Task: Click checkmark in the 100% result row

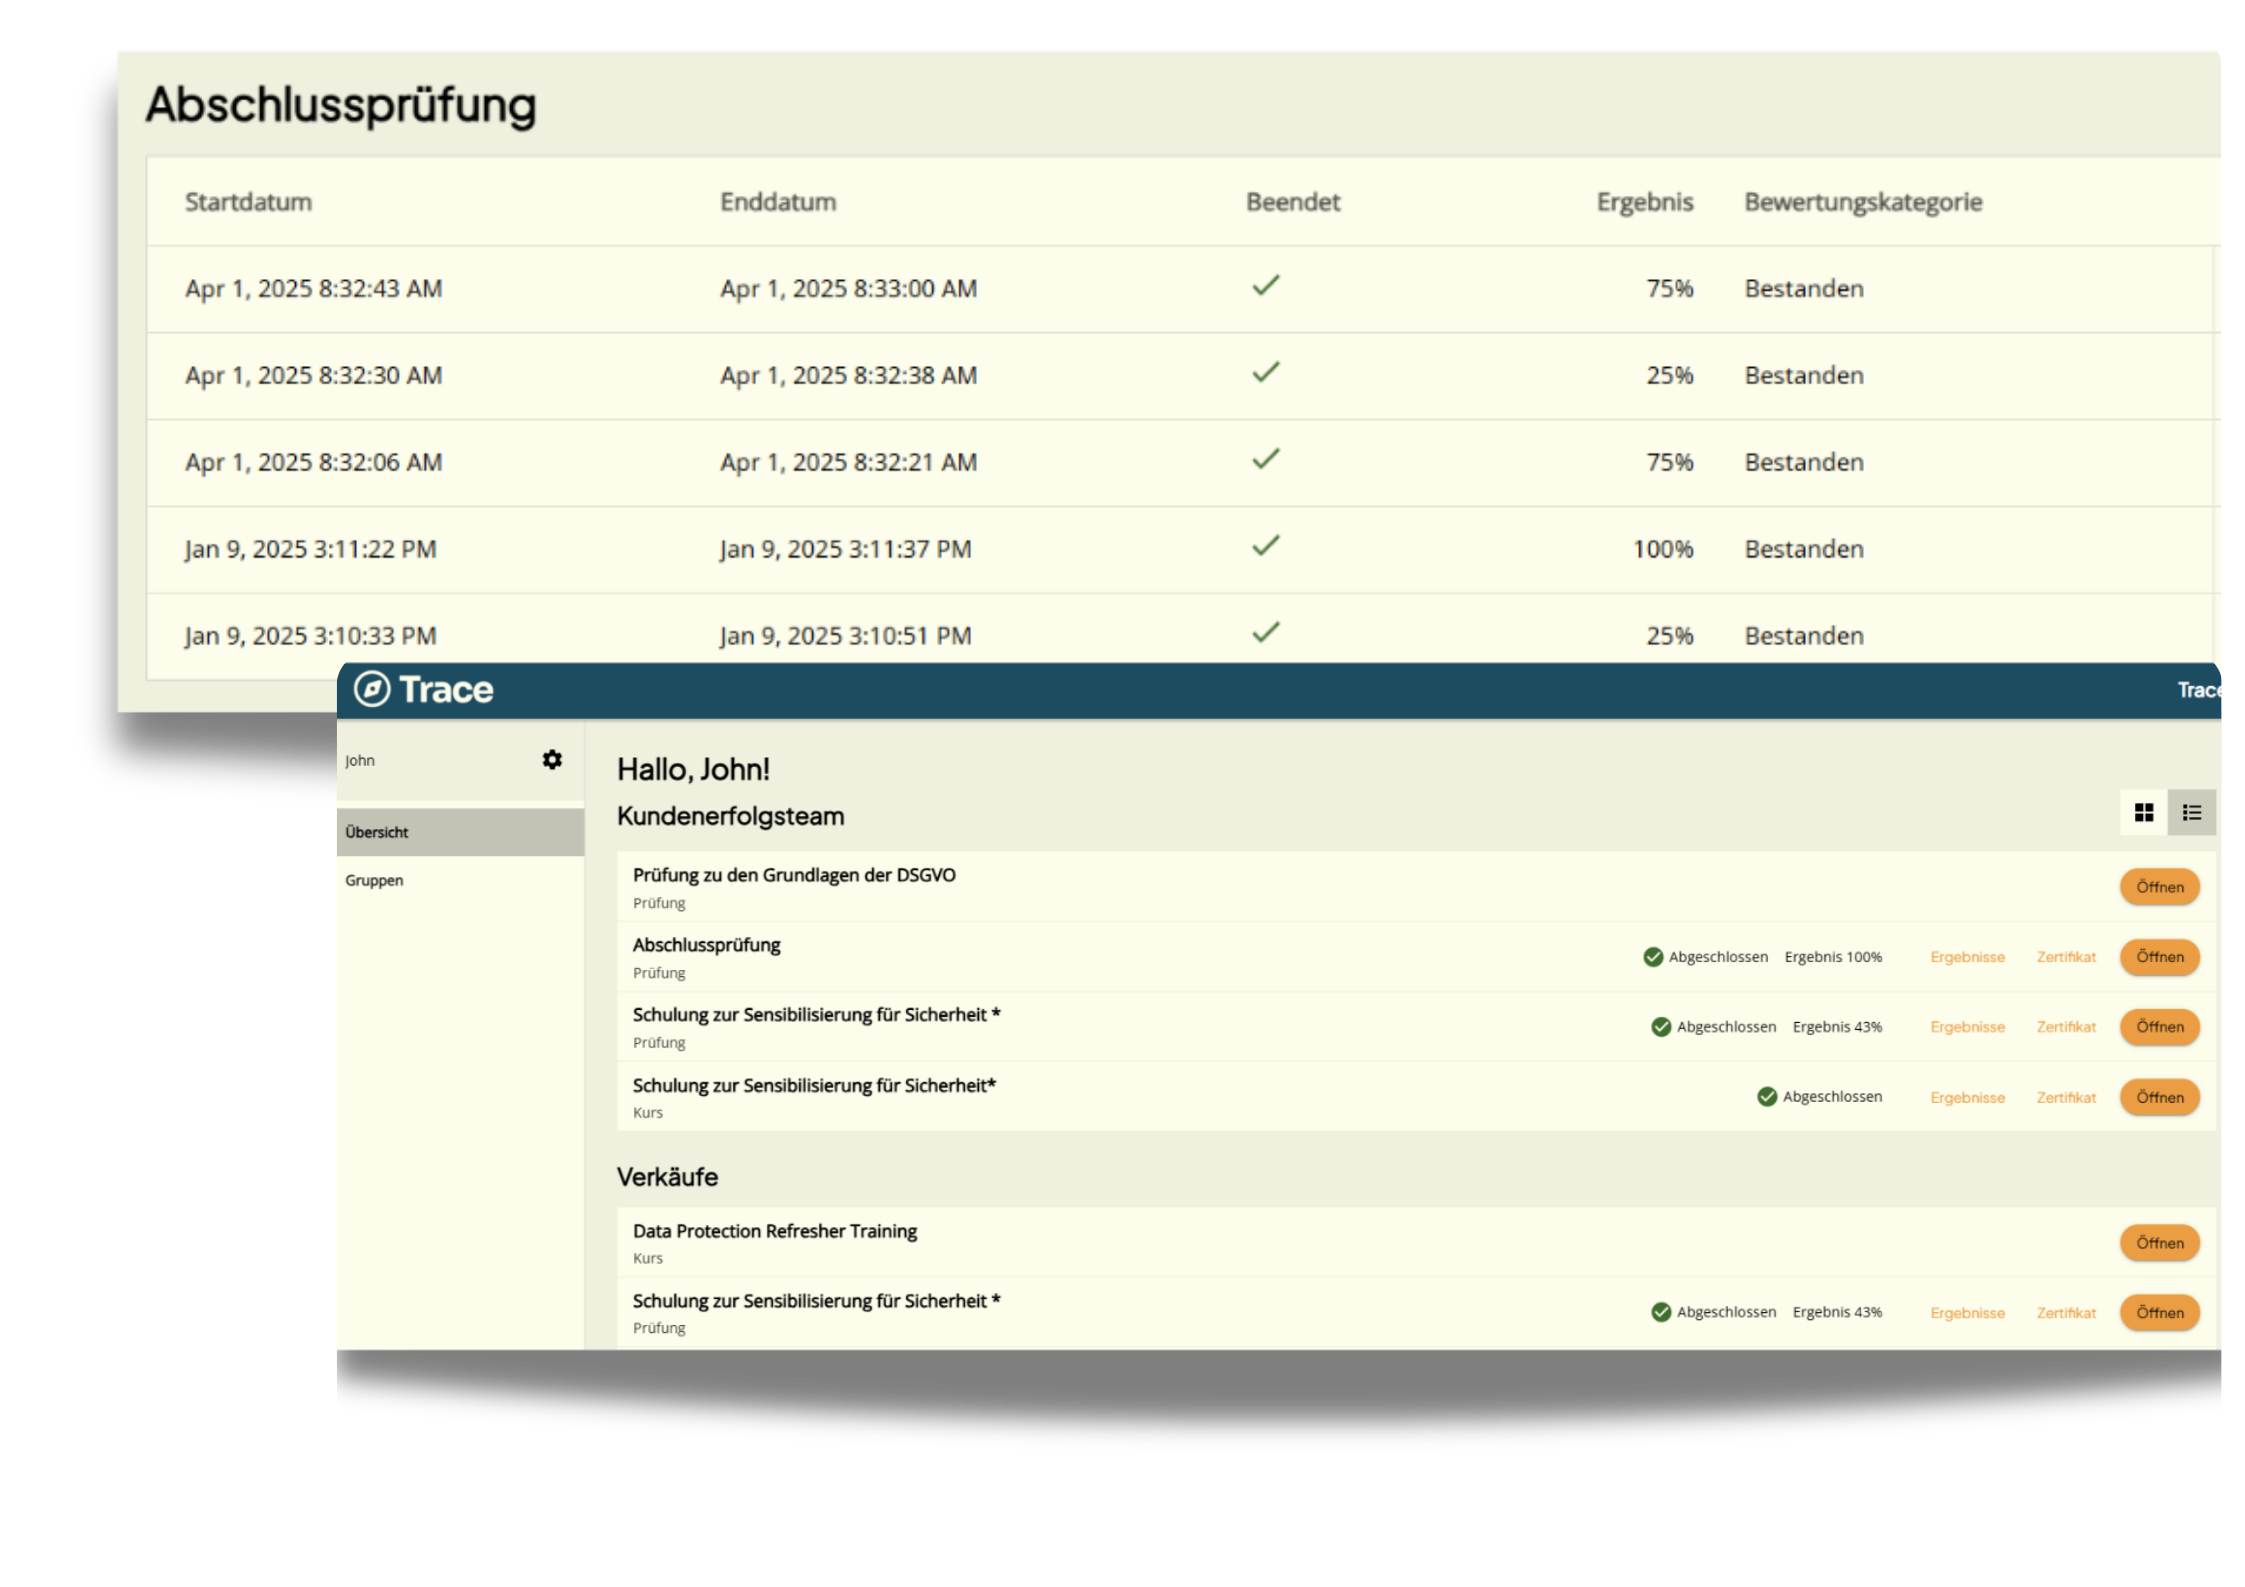Action: coord(1266,546)
